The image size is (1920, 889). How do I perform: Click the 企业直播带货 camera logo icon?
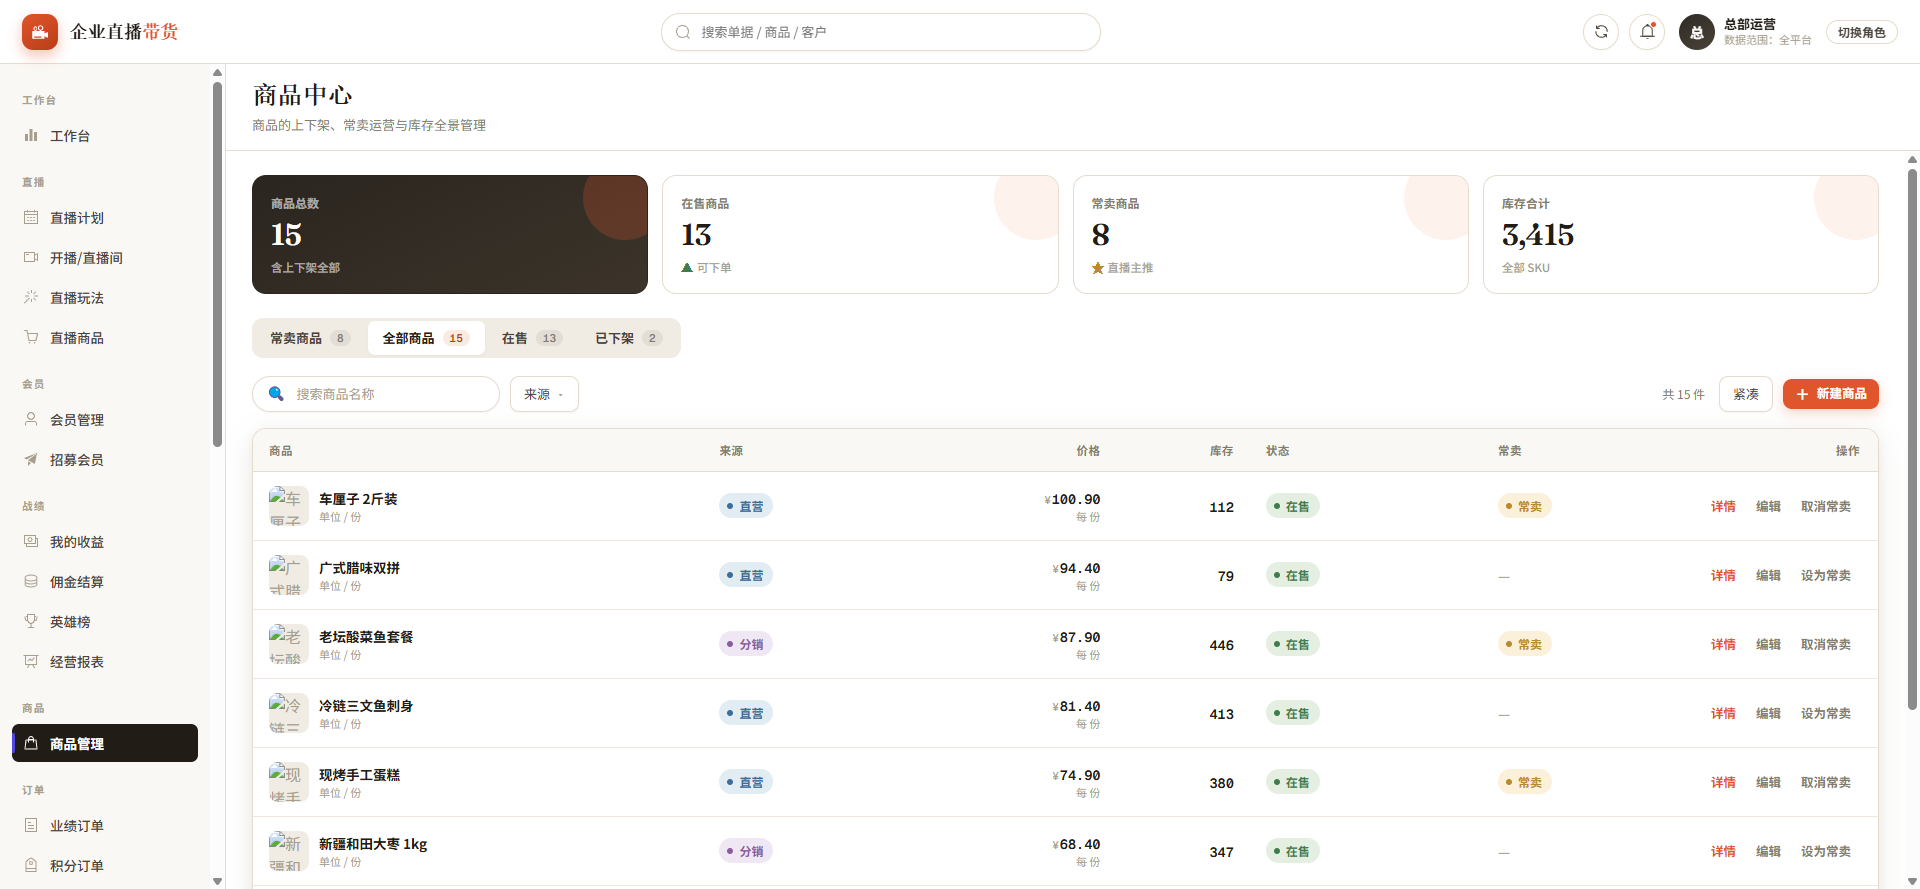click(40, 32)
